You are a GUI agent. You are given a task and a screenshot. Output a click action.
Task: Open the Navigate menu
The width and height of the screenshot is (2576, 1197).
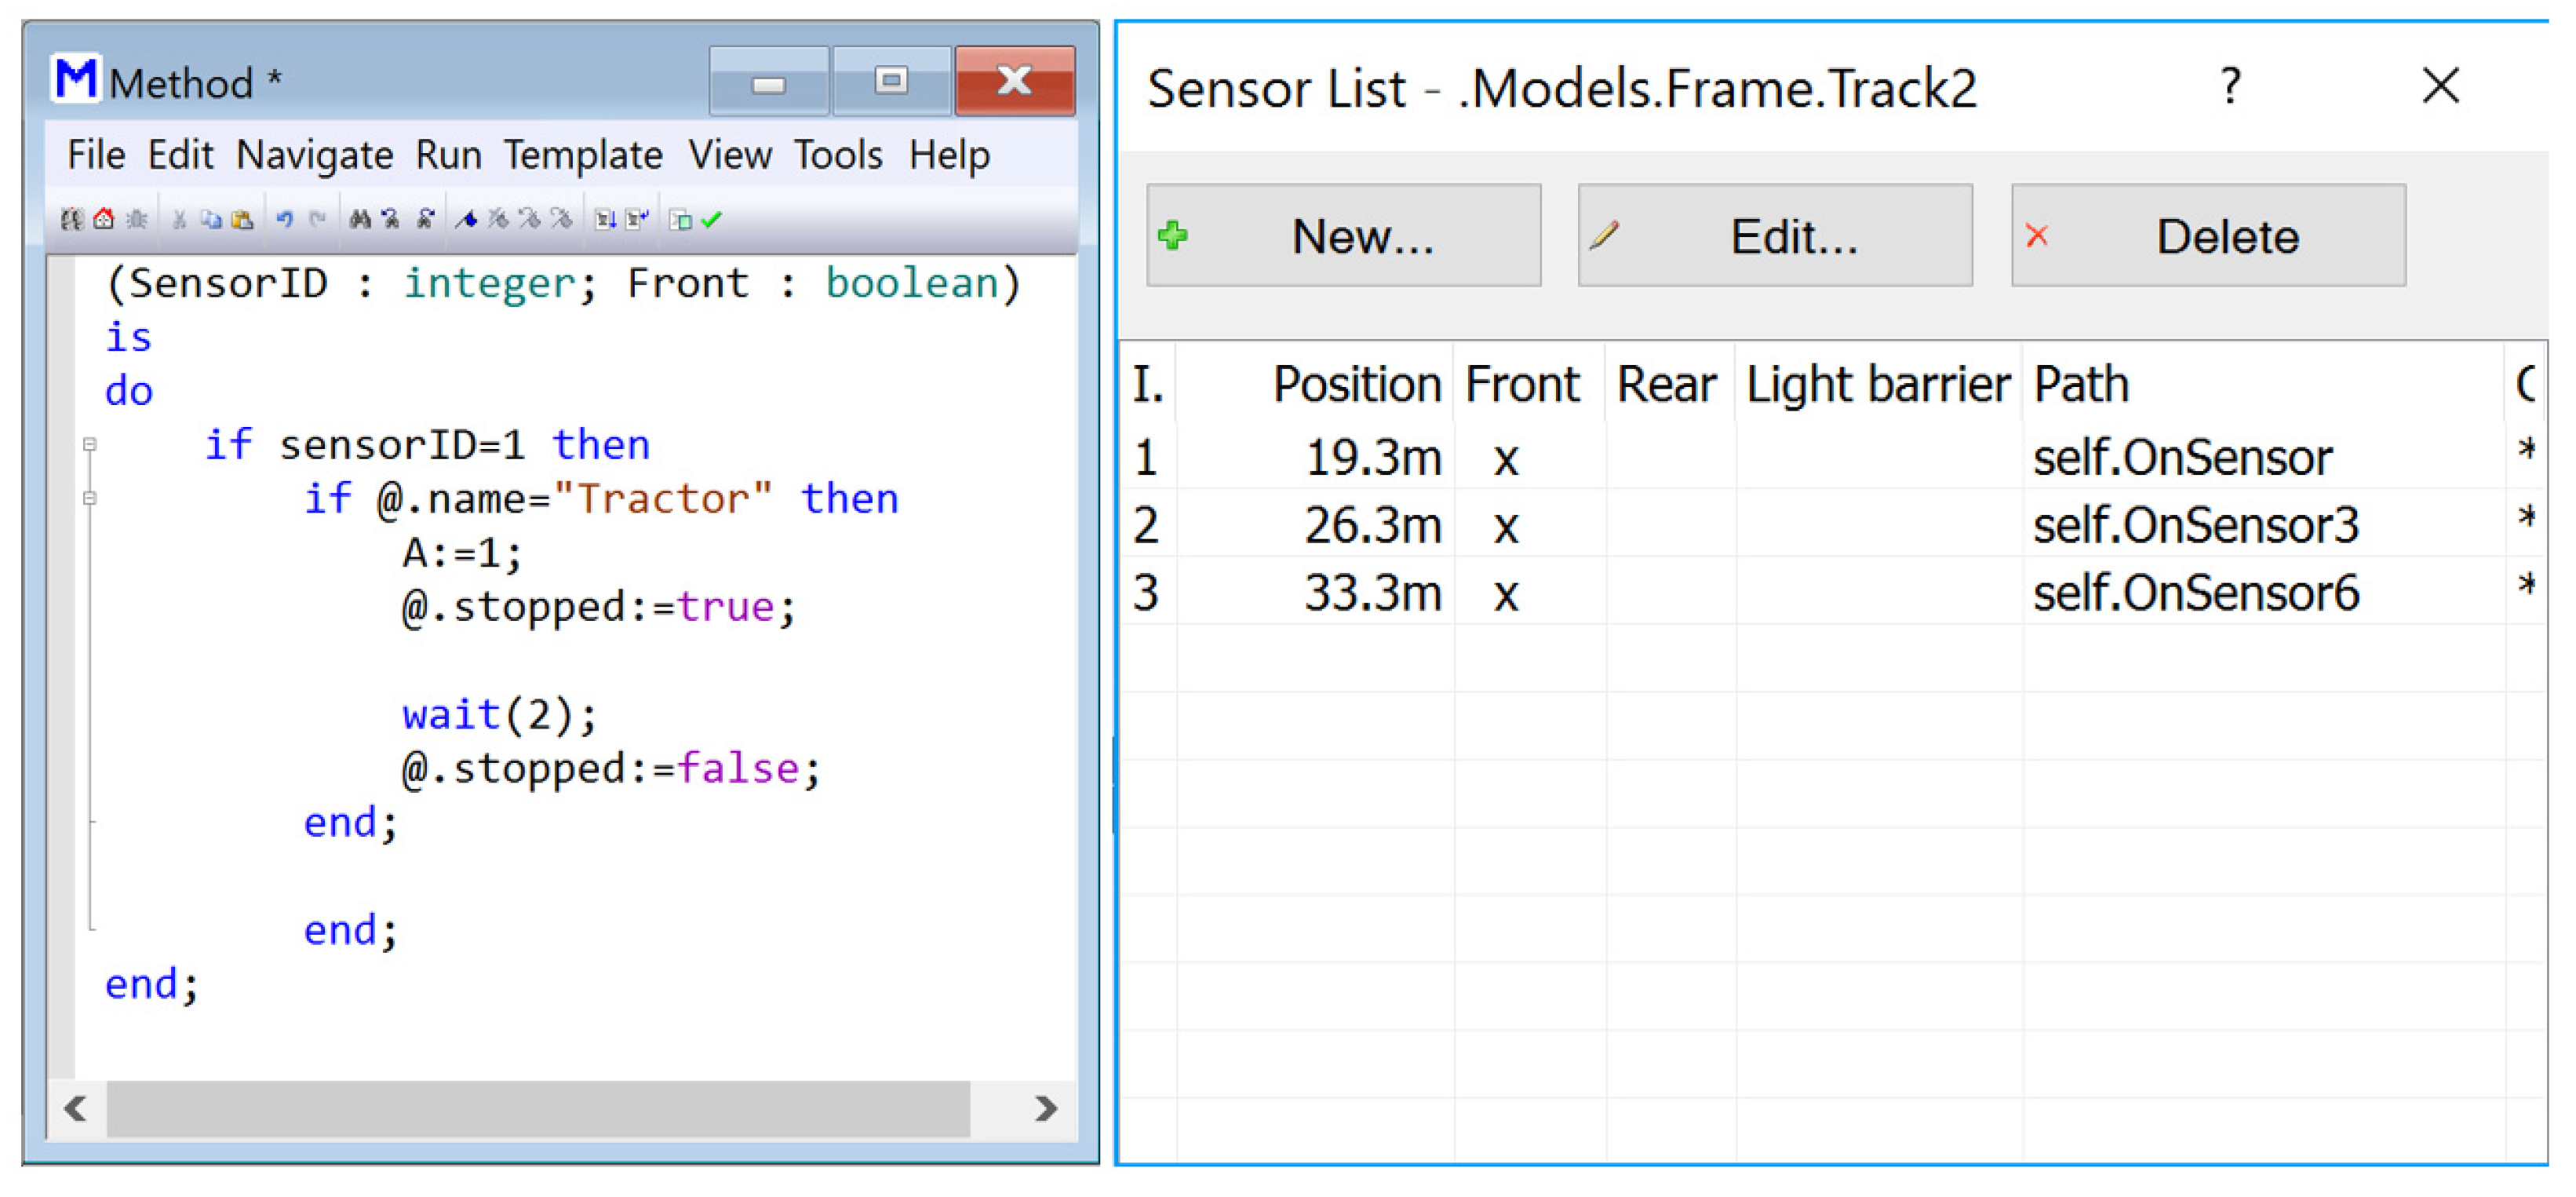(314, 156)
